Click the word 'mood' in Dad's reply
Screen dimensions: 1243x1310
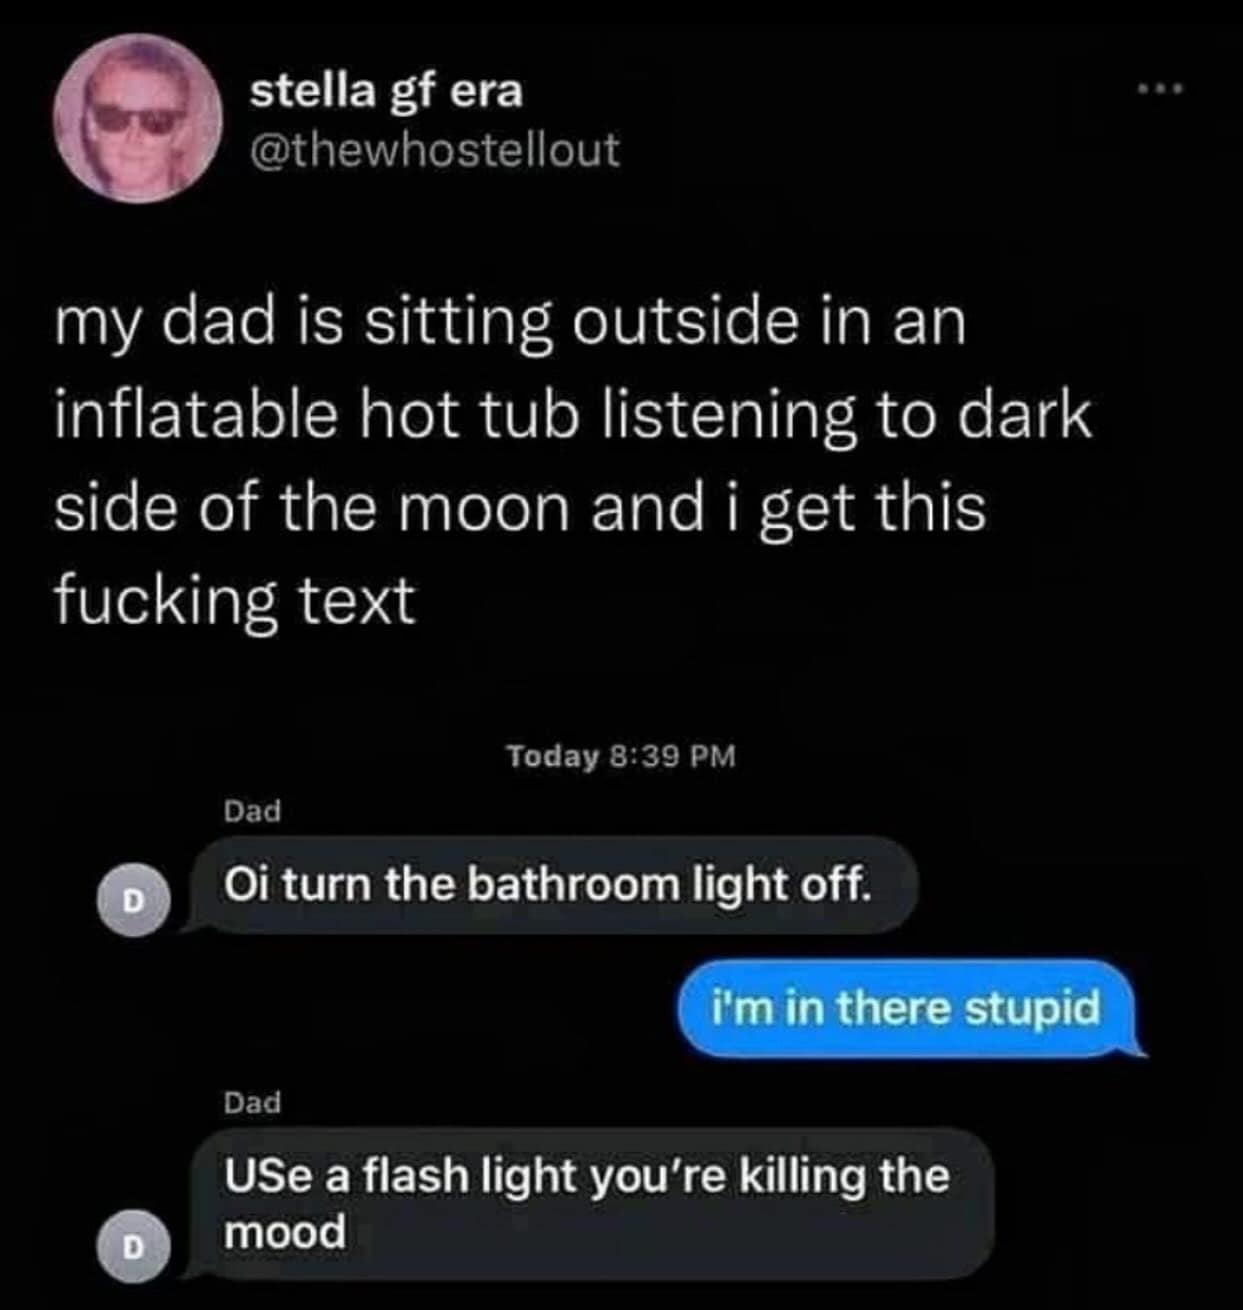tap(285, 1232)
